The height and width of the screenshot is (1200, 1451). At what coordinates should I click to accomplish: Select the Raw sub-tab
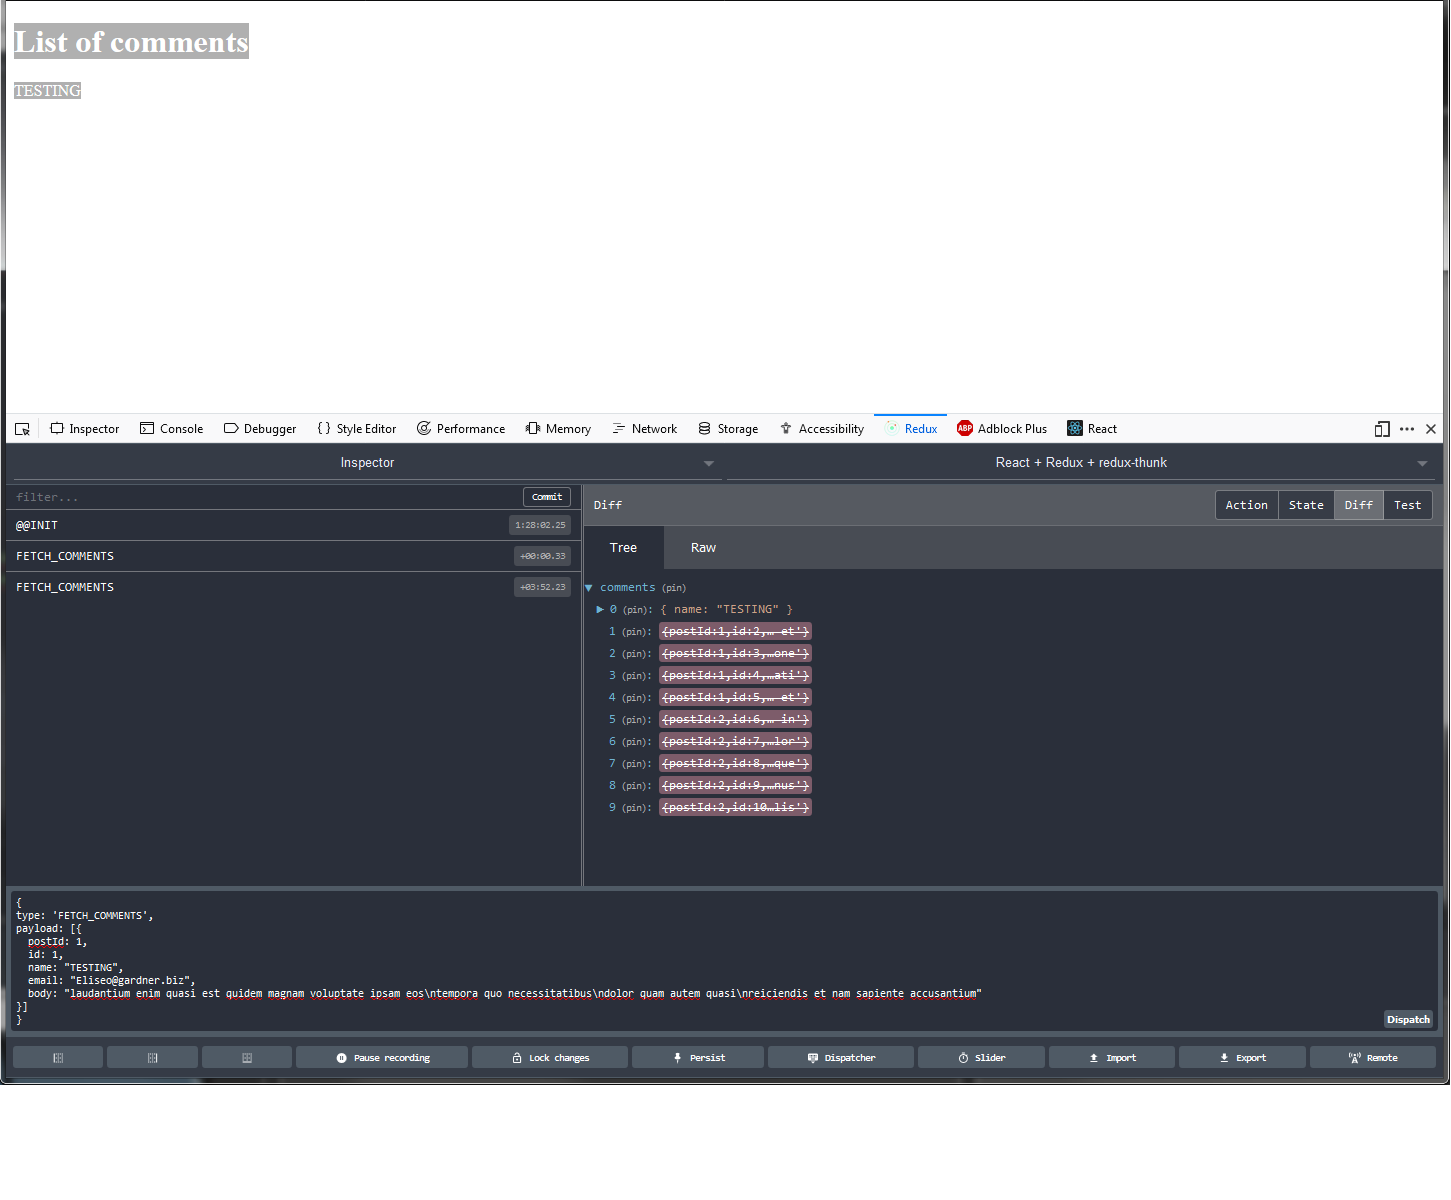(703, 548)
